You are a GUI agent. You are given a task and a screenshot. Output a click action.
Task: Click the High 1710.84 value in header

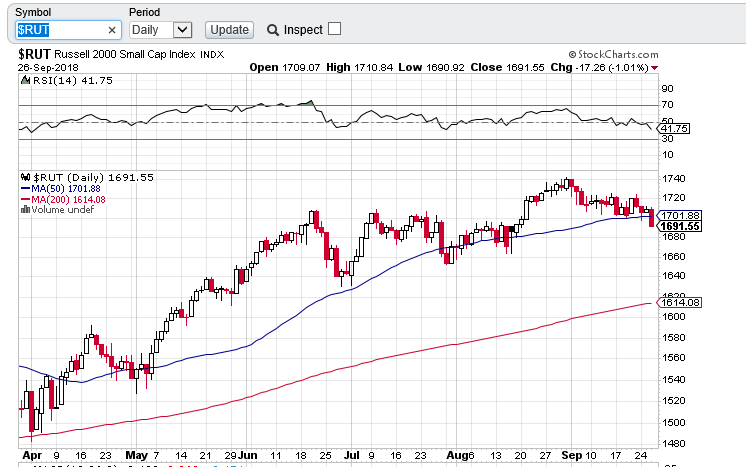point(360,68)
